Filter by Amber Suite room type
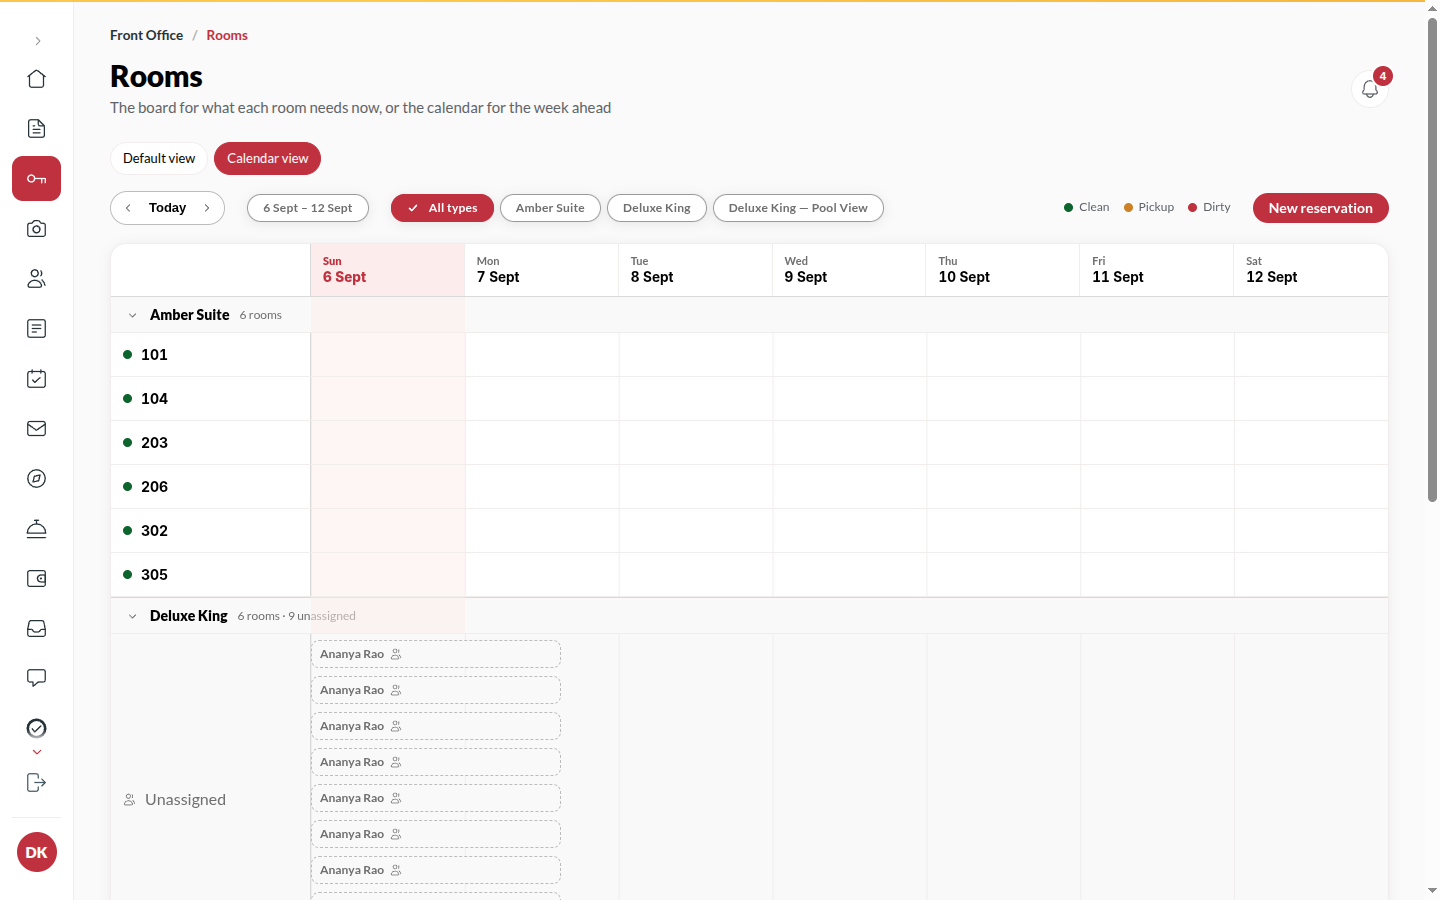 [550, 208]
